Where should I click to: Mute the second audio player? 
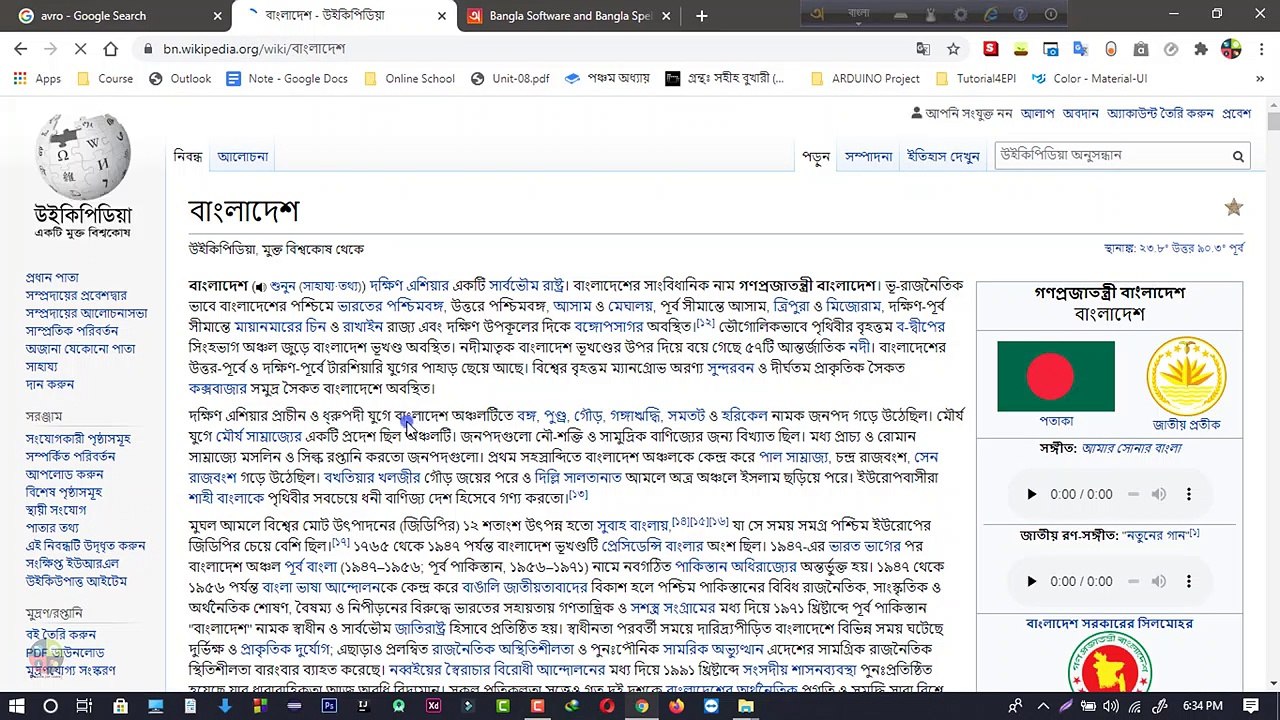pos(1158,581)
